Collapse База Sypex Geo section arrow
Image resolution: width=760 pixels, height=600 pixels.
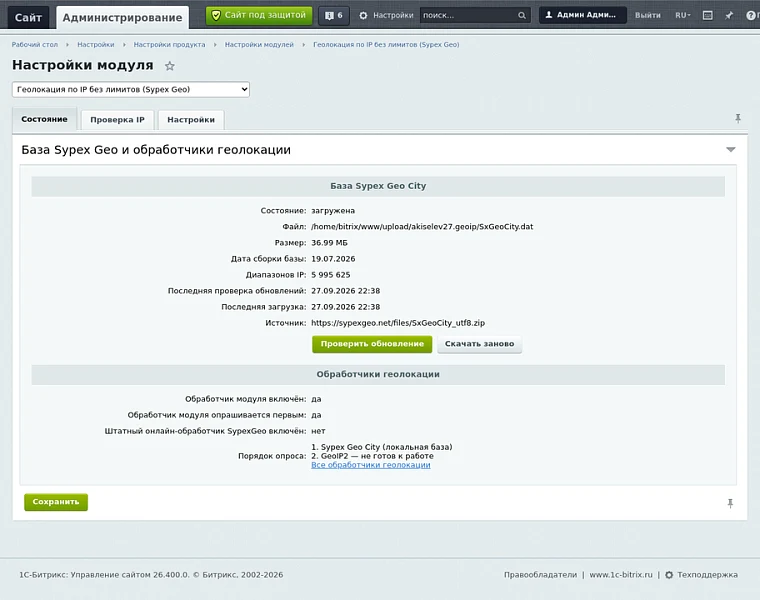coord(730,150)
